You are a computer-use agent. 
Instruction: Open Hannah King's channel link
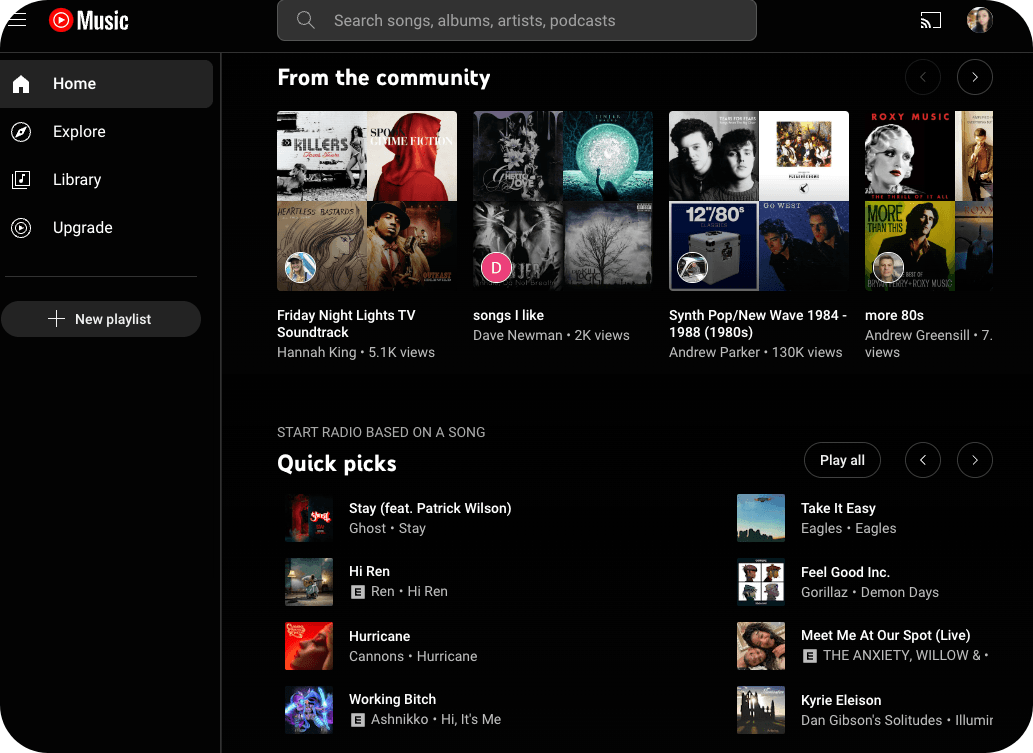point(316,352)
